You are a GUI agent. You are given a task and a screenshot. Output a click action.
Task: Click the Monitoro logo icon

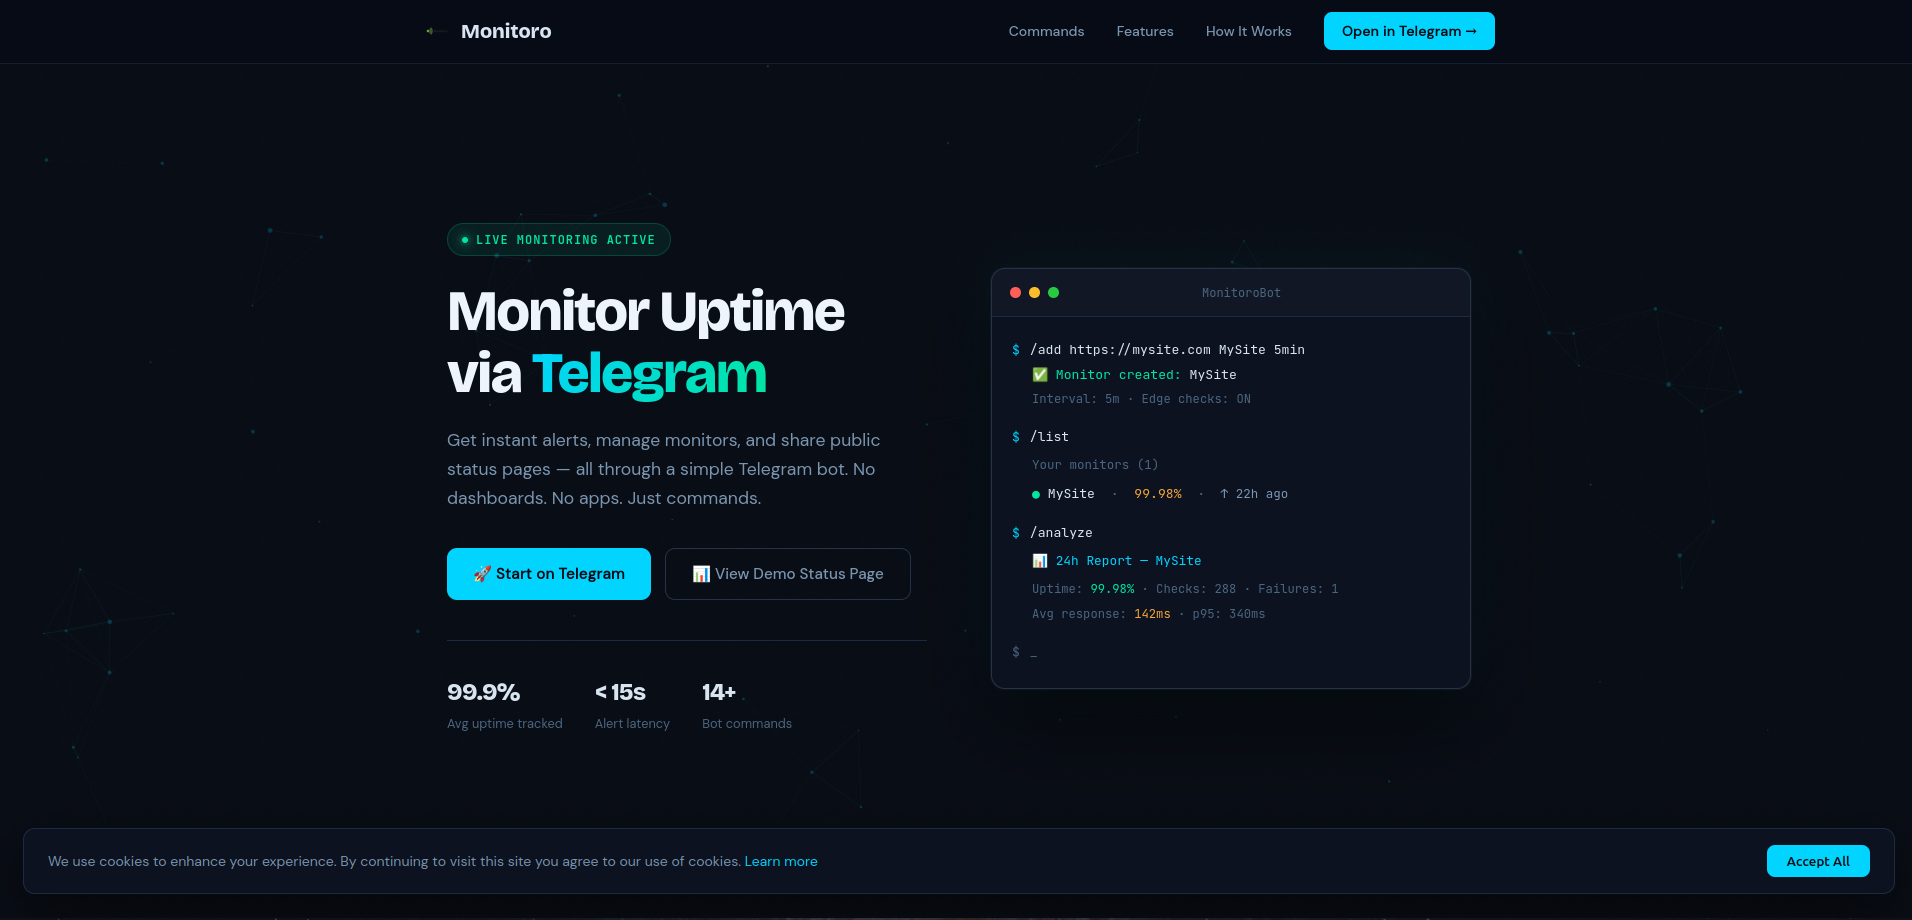pos(436,31)
